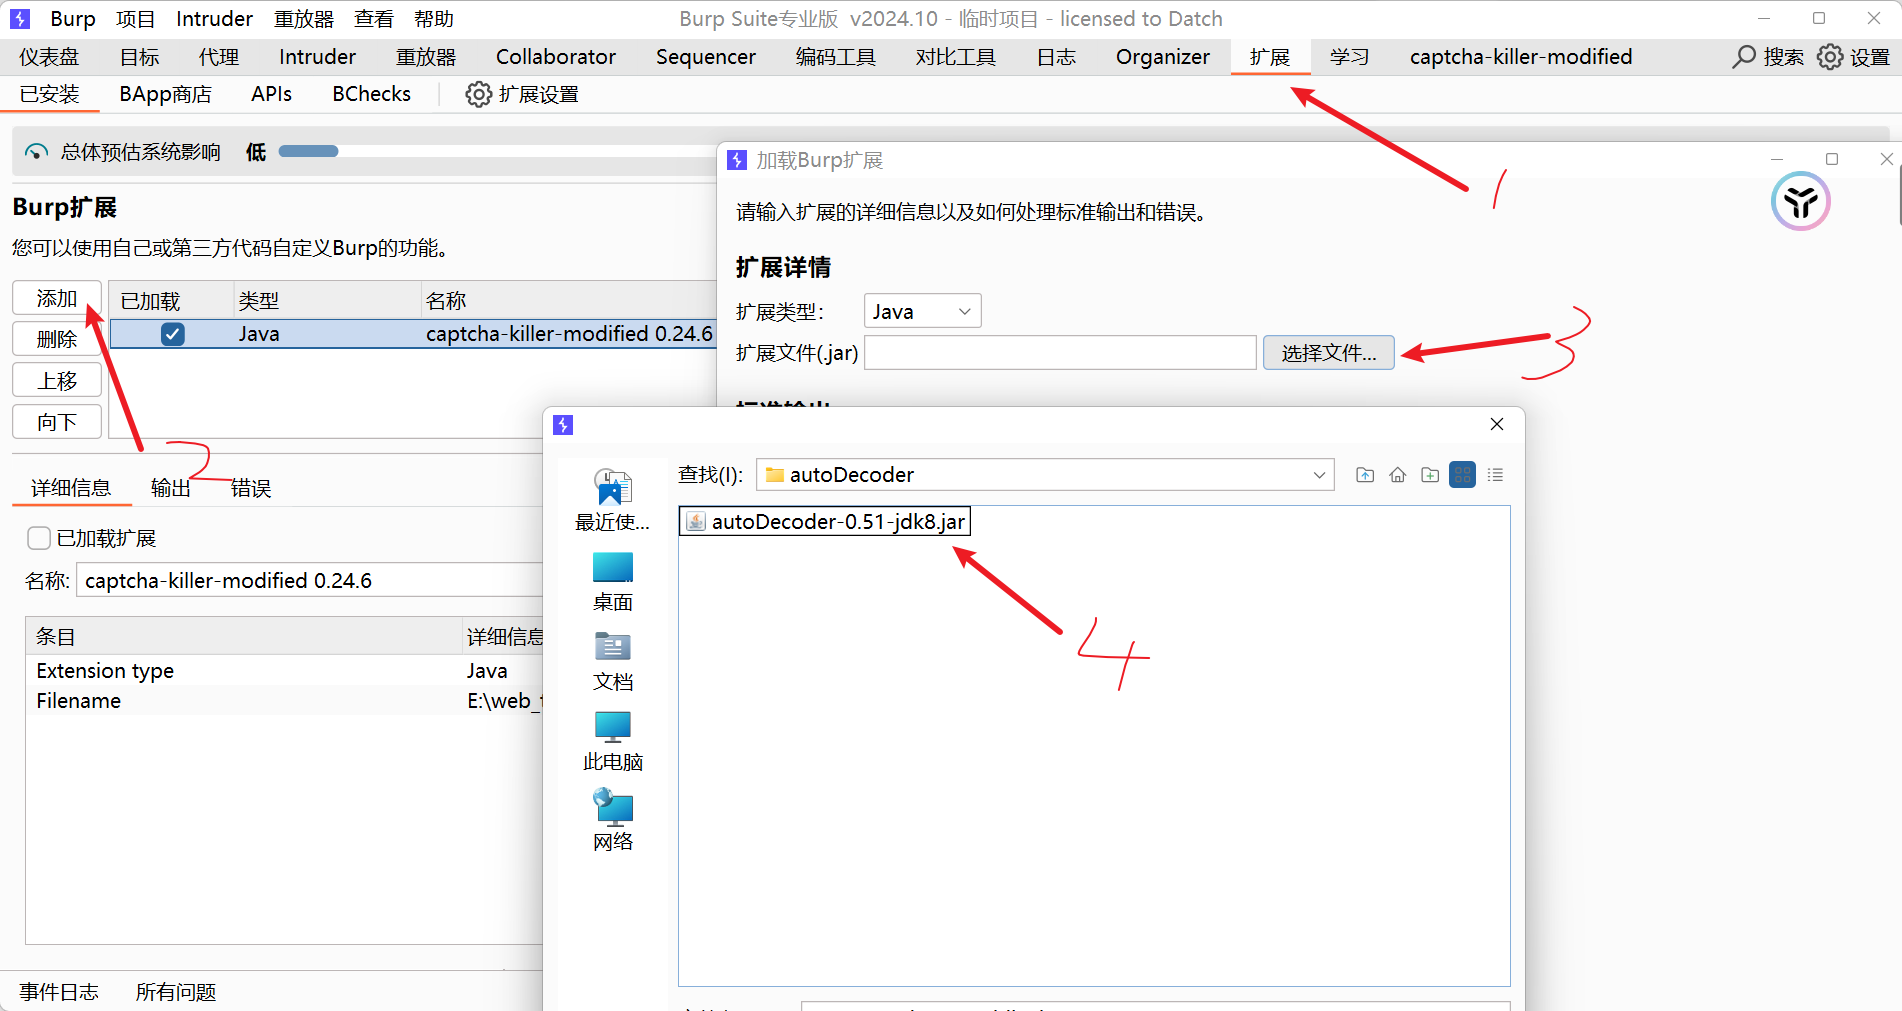Click the 扩展文件(.jar) path input field

click(x=1060, y=352)
